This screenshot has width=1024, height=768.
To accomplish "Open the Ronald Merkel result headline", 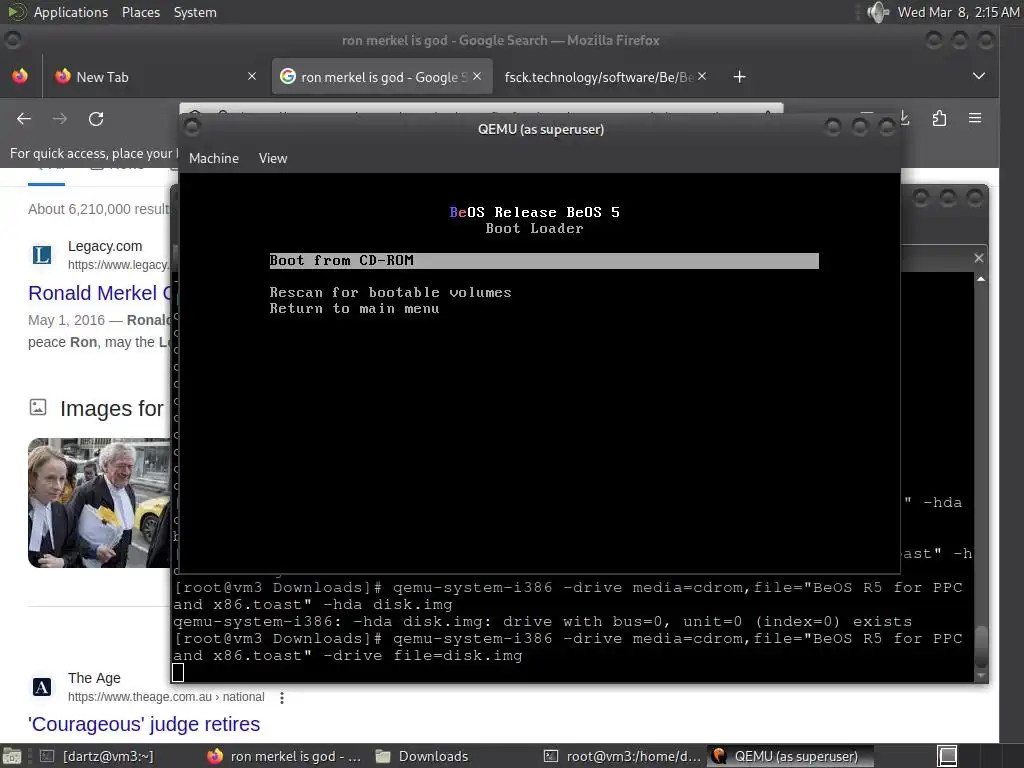I will [99, 293].
